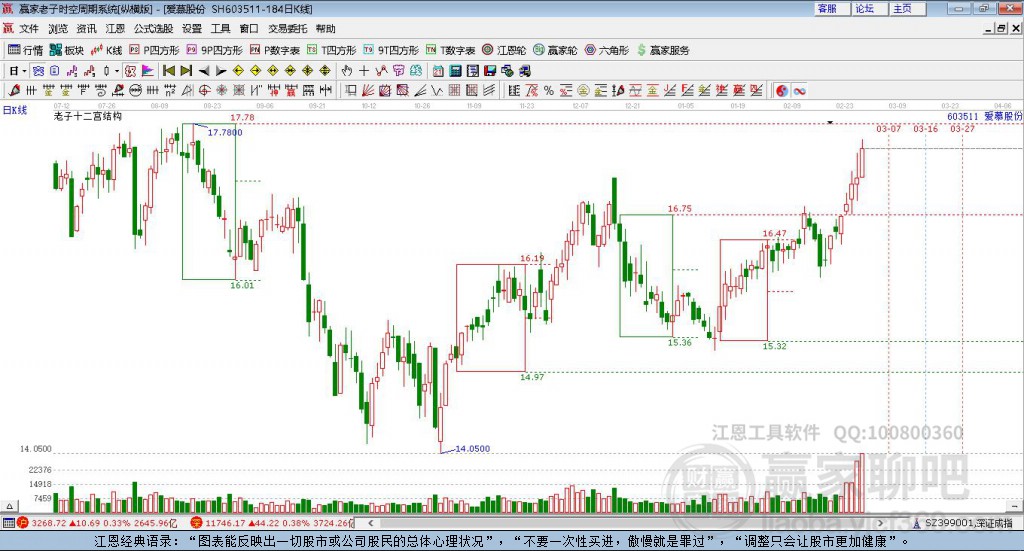Open the 赢家轮 wheel tool
This screenshot has height=551, width=1024.
(x=555, y=50)
